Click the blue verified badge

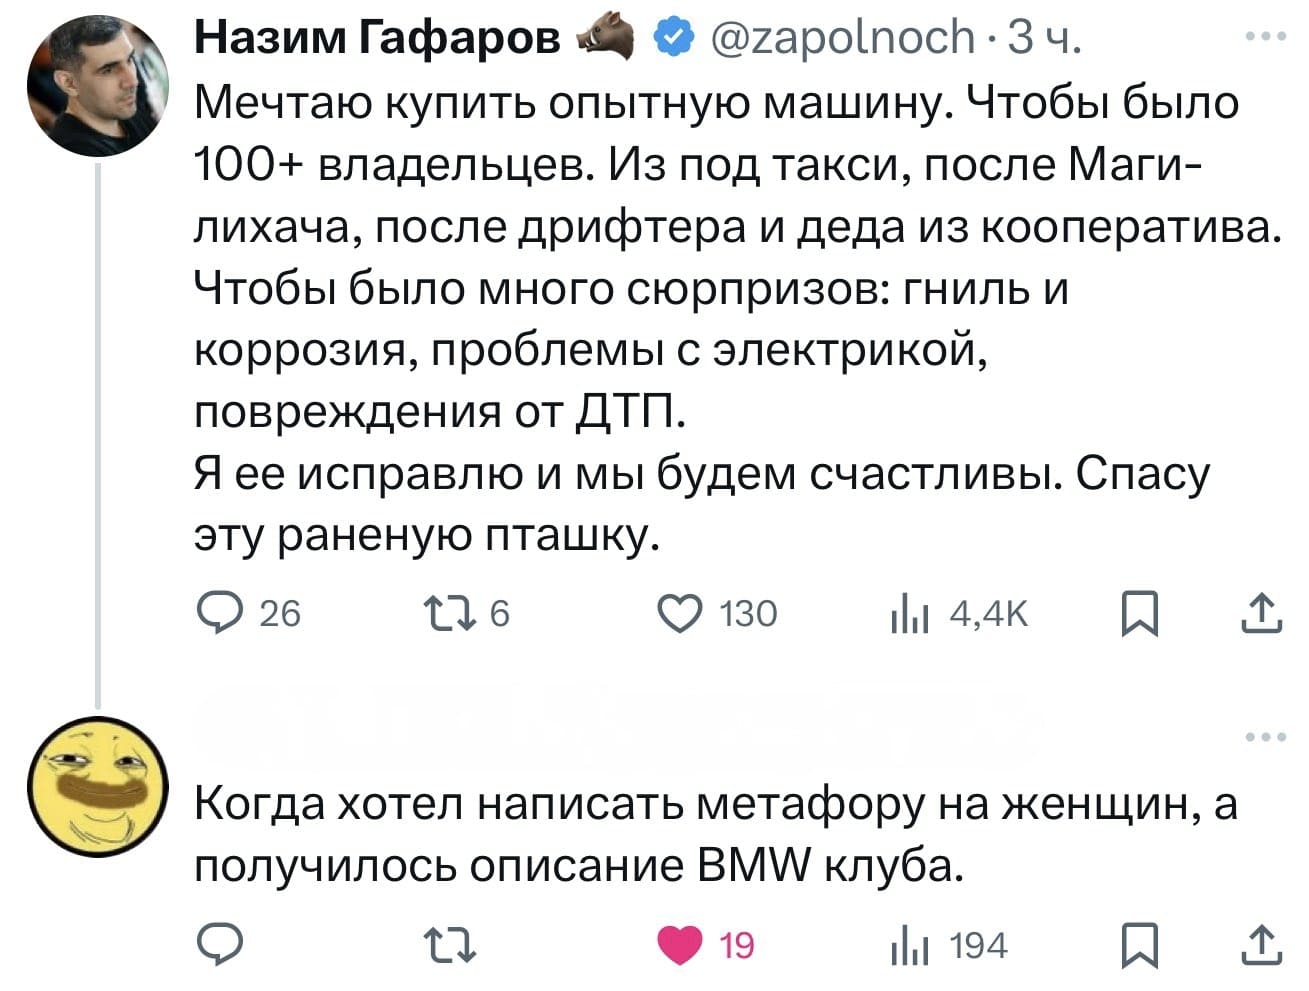[672, 38]
